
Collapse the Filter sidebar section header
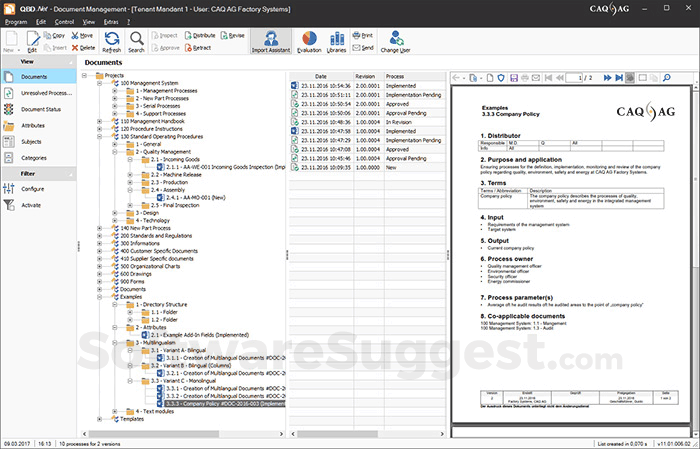click(39, 174)
